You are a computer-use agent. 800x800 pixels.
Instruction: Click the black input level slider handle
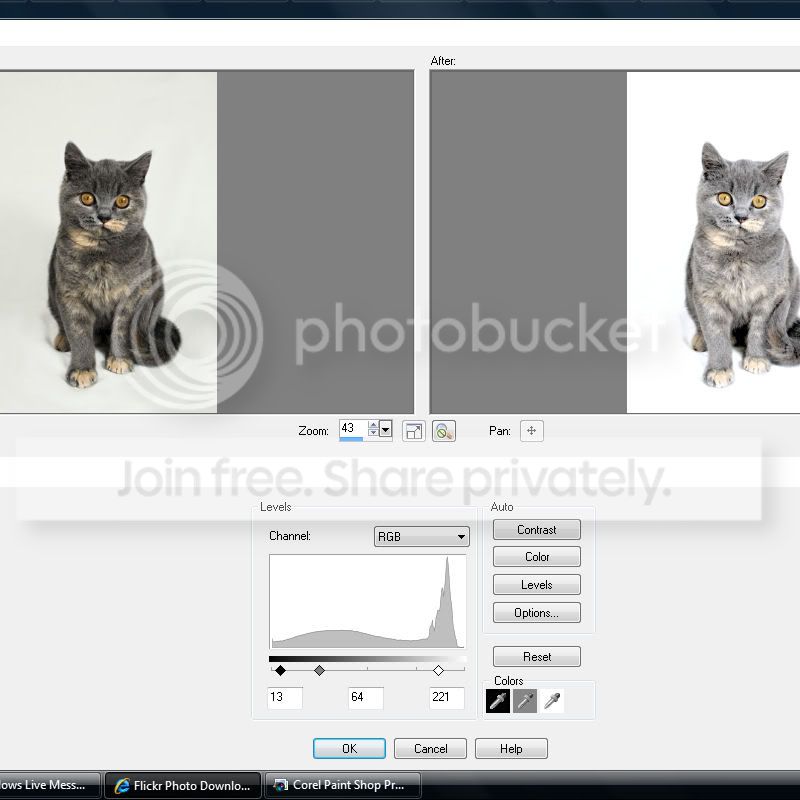click(280, 670)
